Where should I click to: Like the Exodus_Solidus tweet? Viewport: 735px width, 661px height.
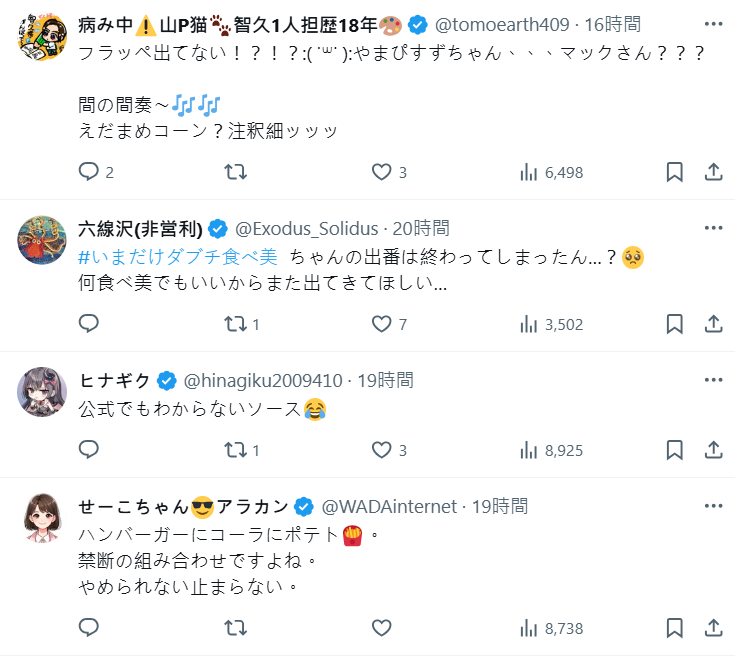pyautogui.click(x=381, y=324)
